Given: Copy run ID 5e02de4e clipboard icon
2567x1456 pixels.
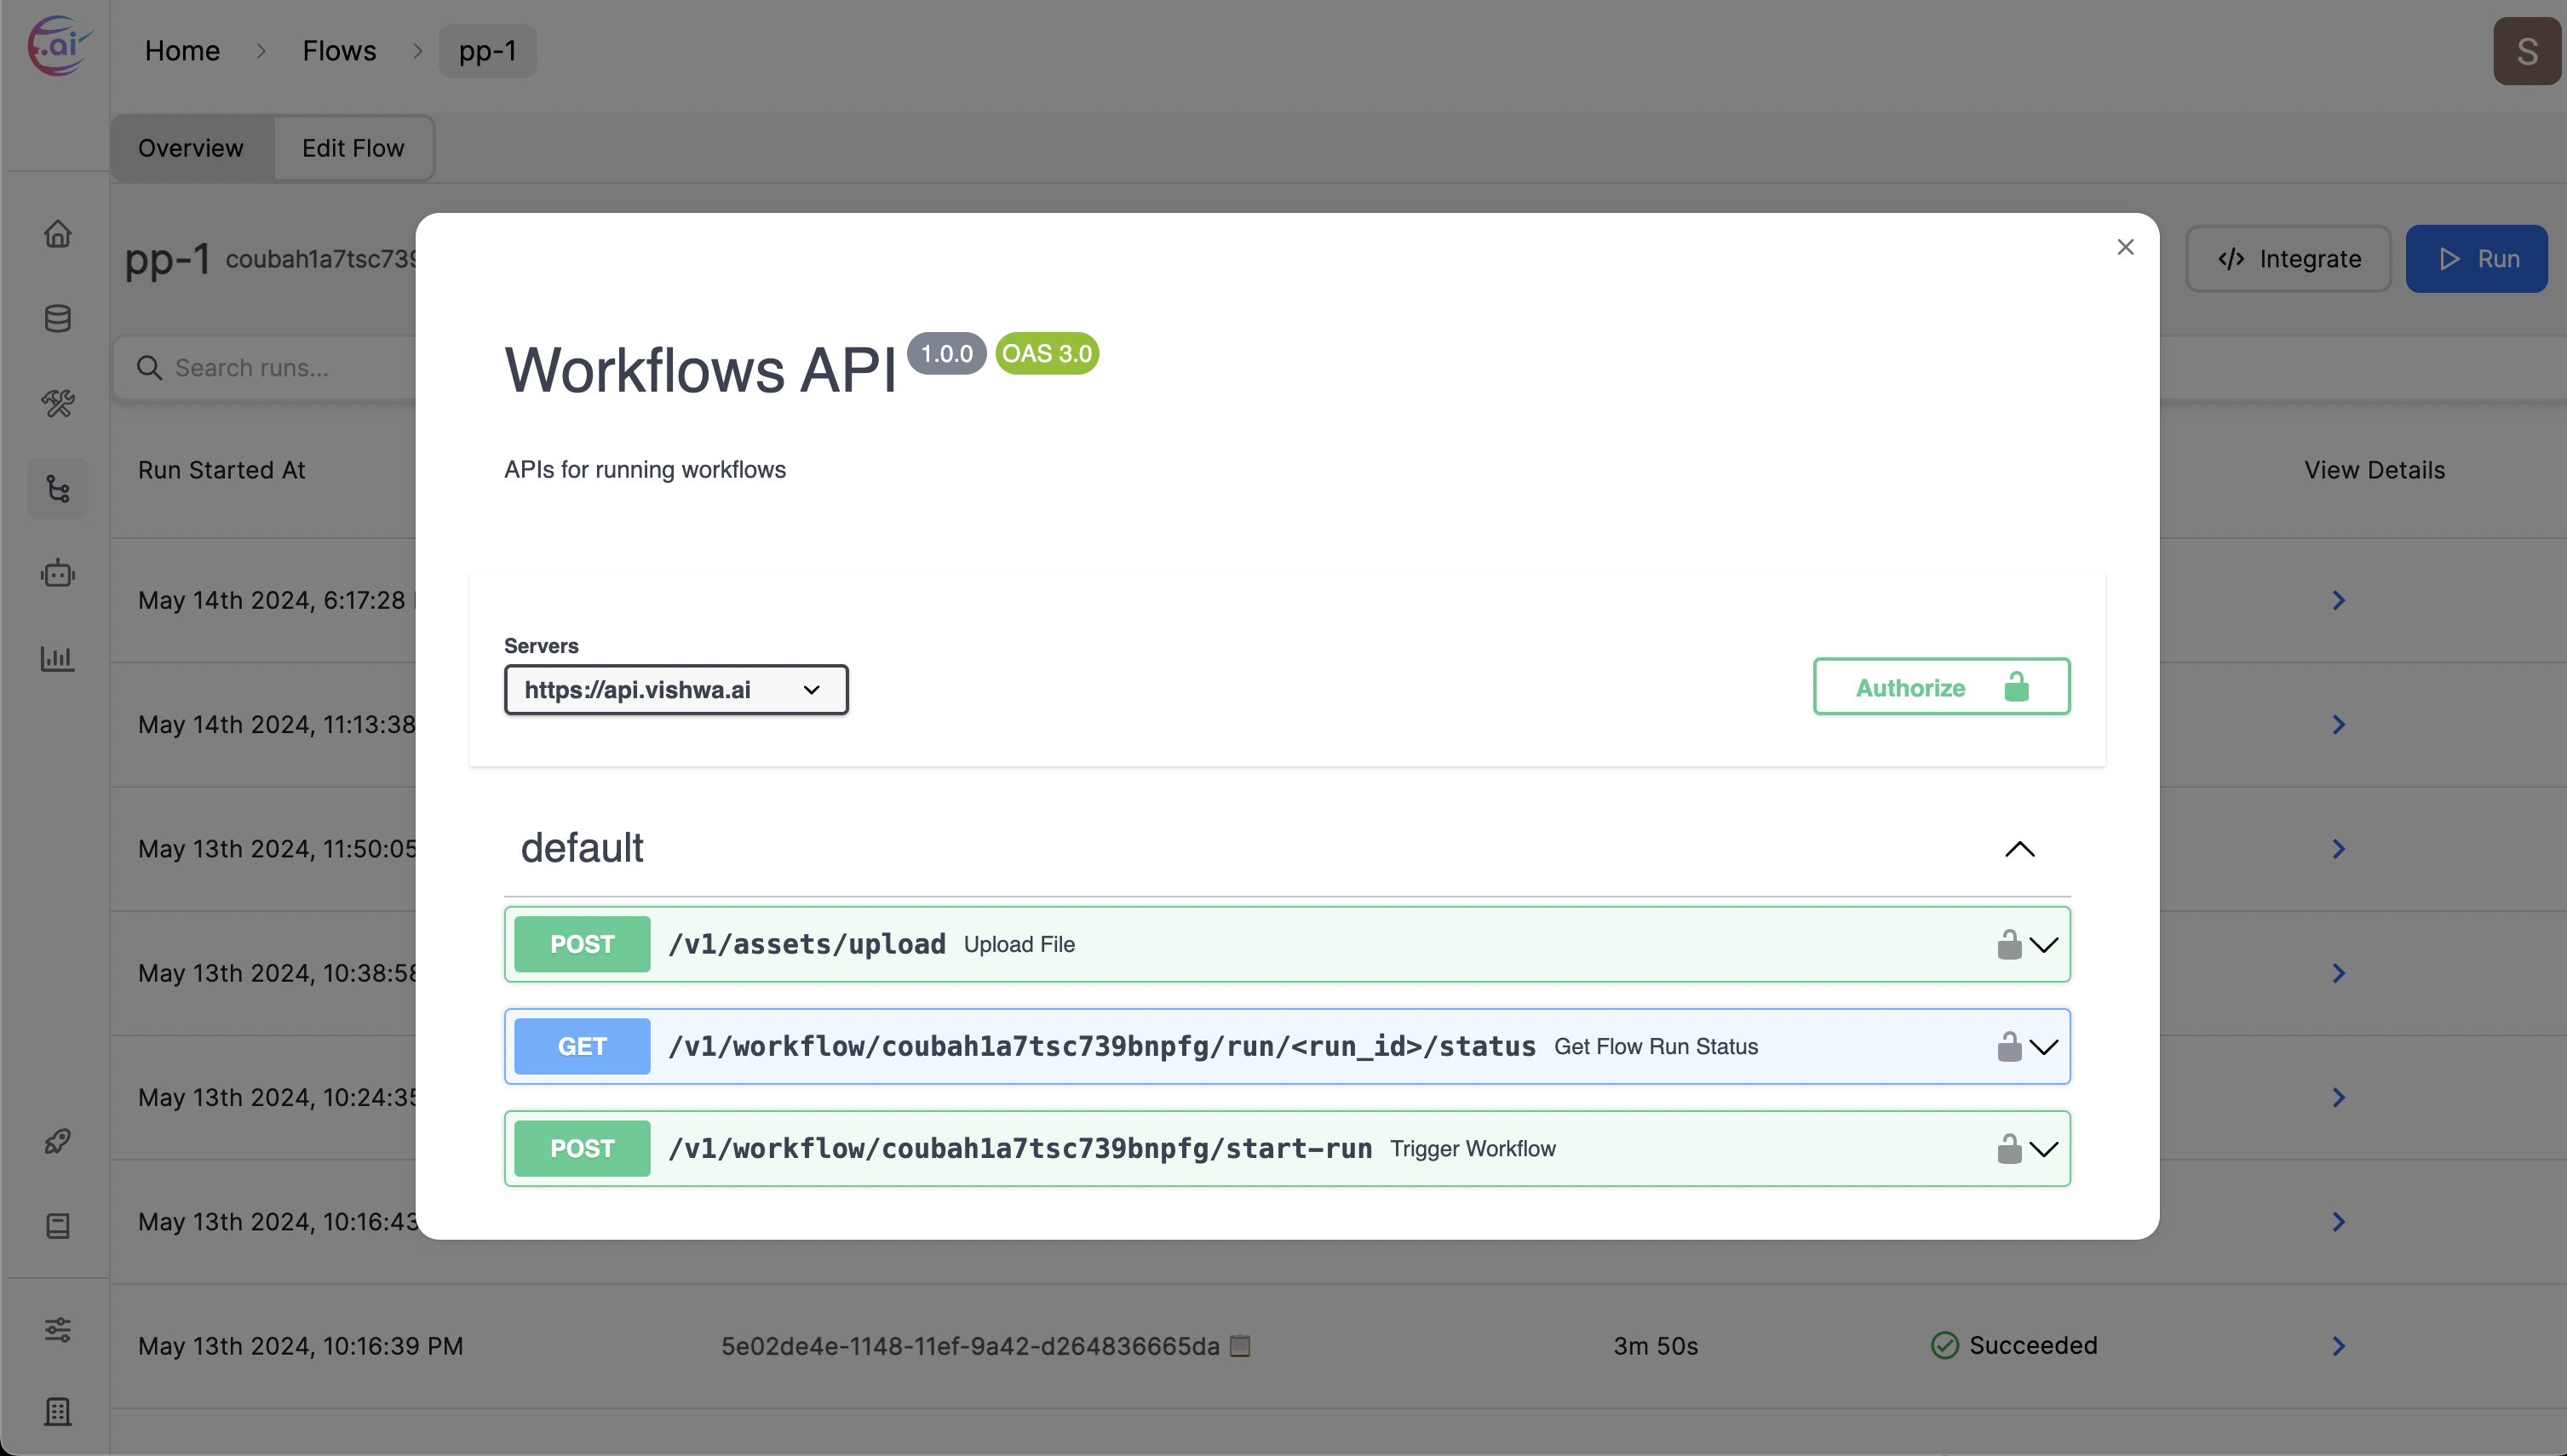Looking at the screenshot, I should [1240, 1346].
